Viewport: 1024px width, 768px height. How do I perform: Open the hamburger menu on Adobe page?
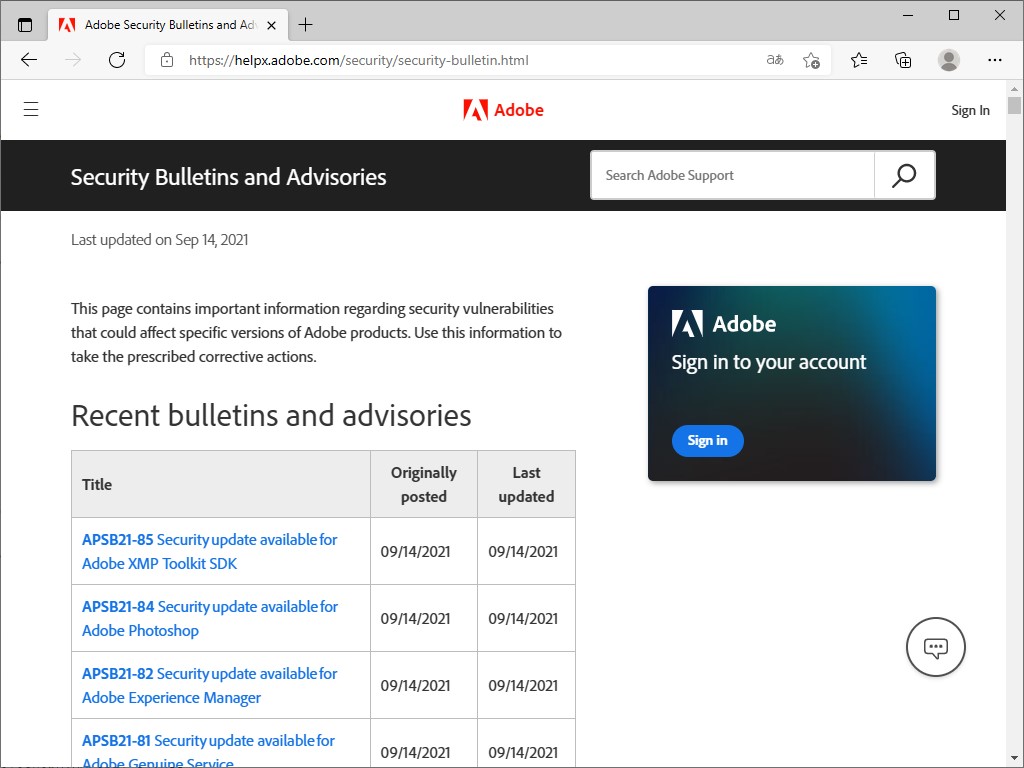pos(31,109)
